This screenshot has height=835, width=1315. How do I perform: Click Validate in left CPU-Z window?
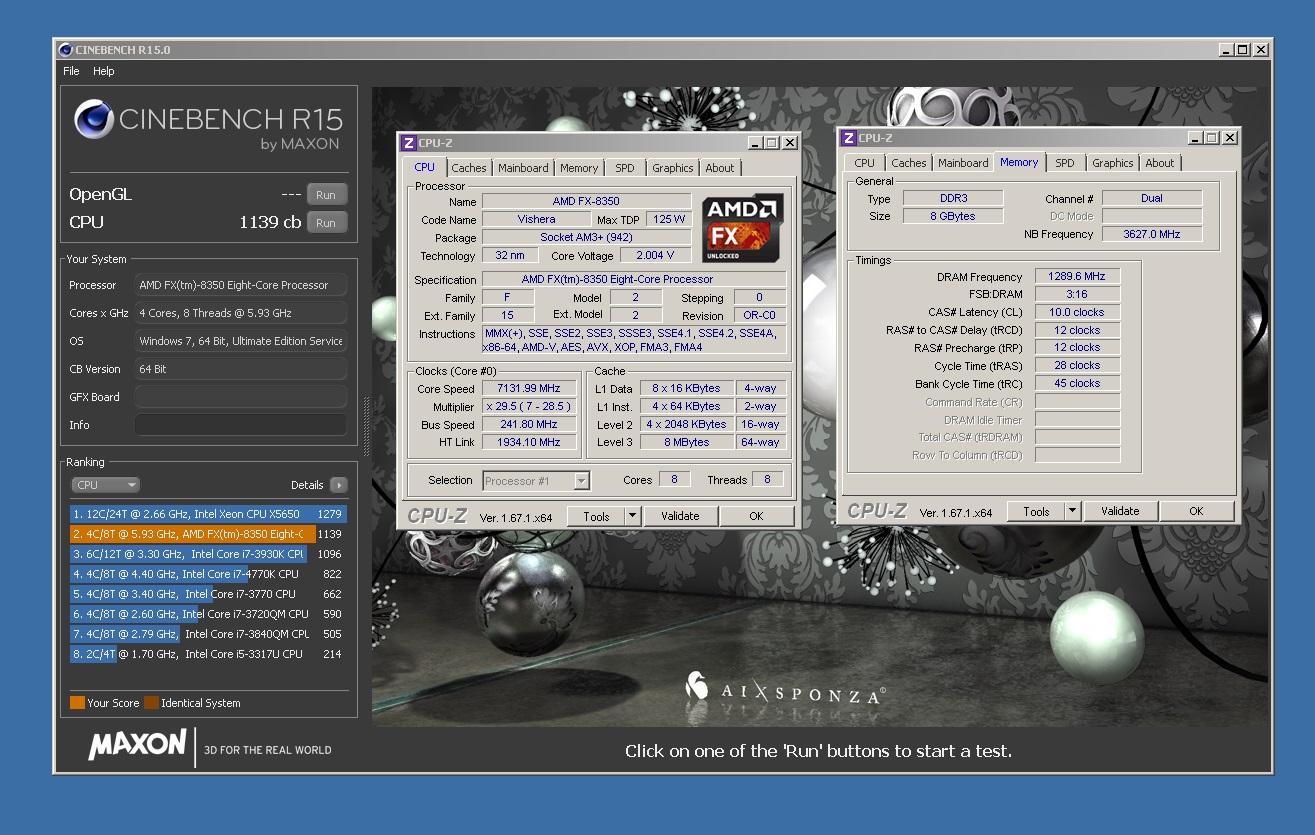680,516
